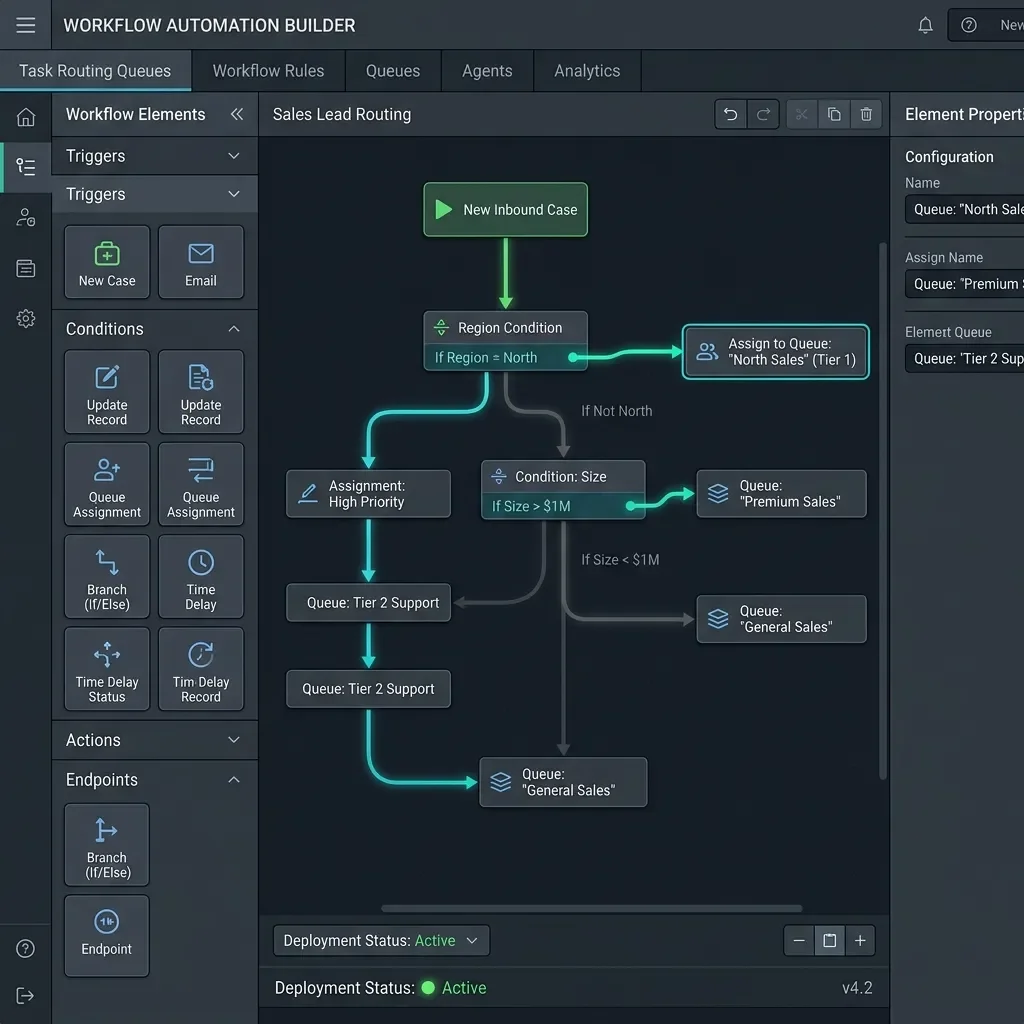Click the logout icon in sidebar

[25, 996]
